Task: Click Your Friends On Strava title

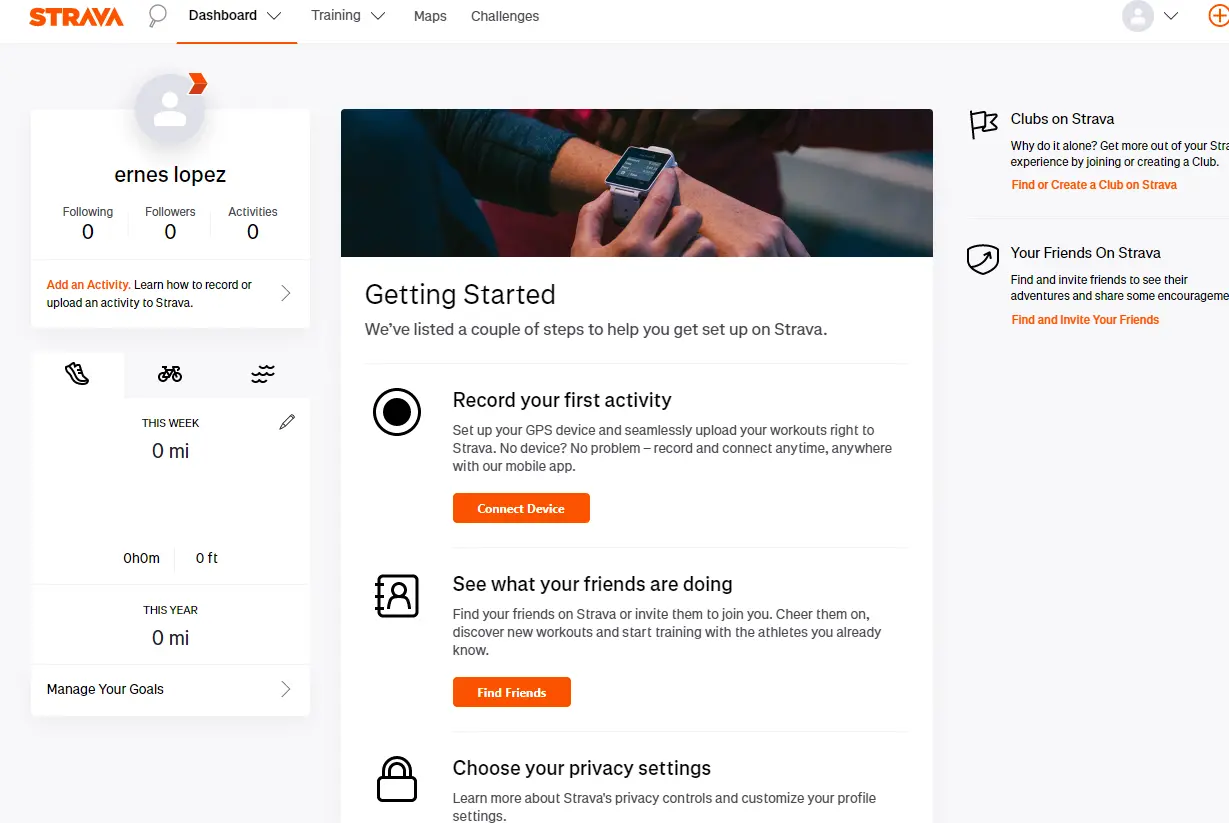Action: (1086, 253)
